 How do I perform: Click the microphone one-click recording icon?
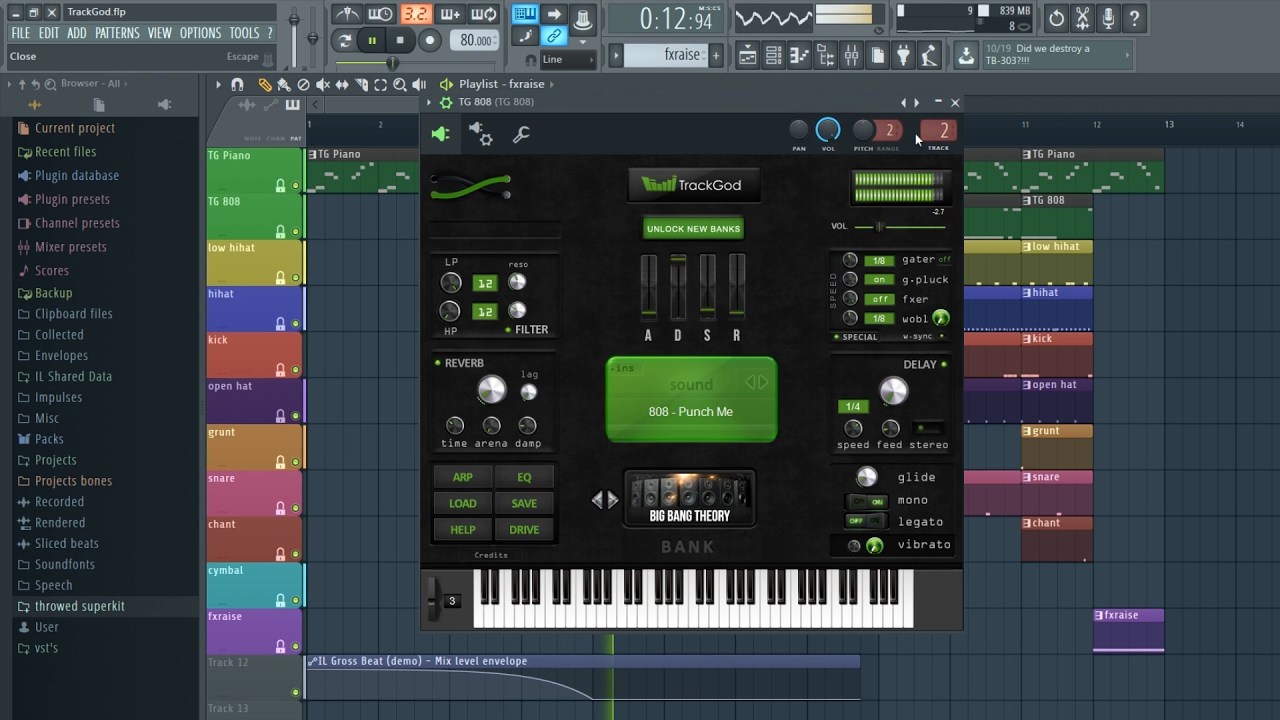(x=1108, y=18)
